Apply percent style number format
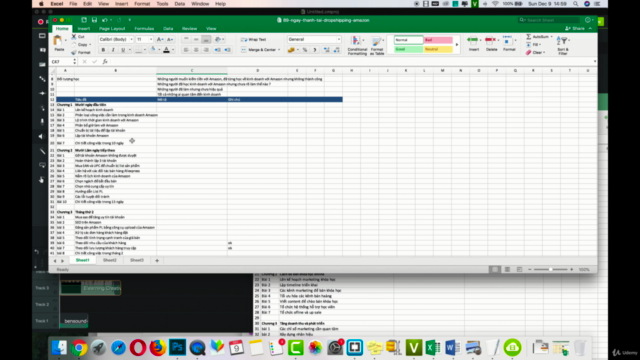 click(305, 50)
